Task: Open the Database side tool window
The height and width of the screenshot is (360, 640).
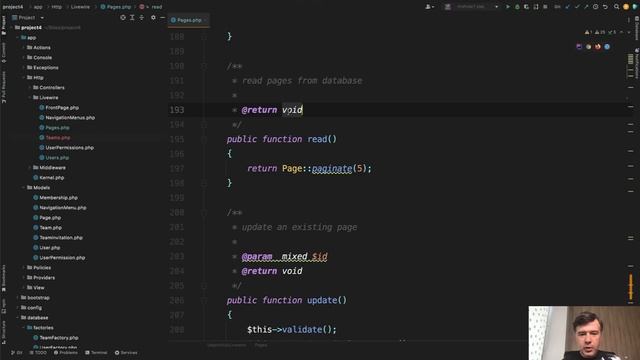Action: pos(637,29)
